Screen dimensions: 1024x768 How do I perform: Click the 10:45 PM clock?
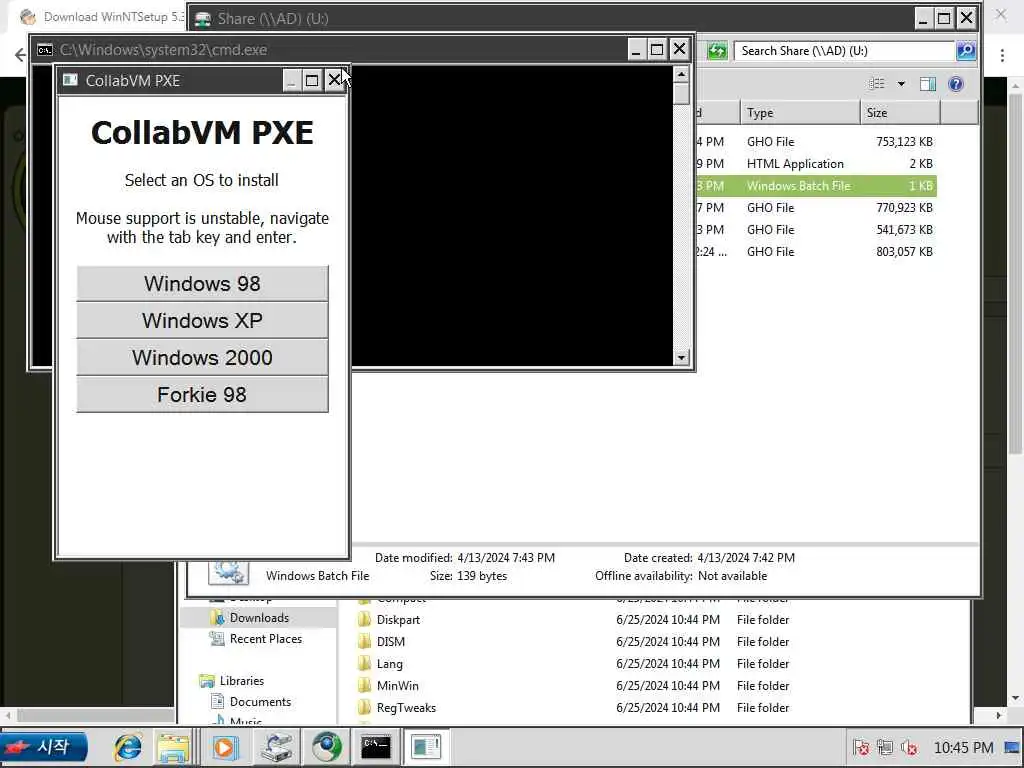[x=963, y=747]
